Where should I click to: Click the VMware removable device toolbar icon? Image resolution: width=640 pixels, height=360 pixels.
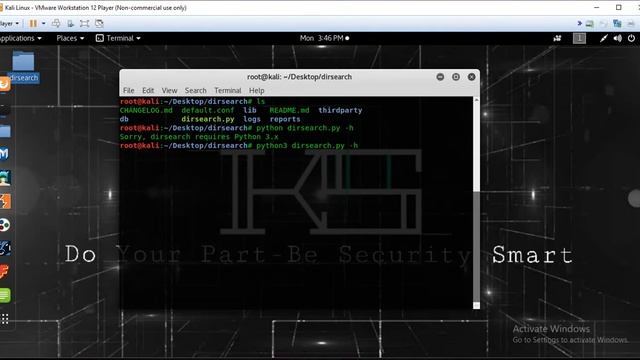click(x=70, y=23)
